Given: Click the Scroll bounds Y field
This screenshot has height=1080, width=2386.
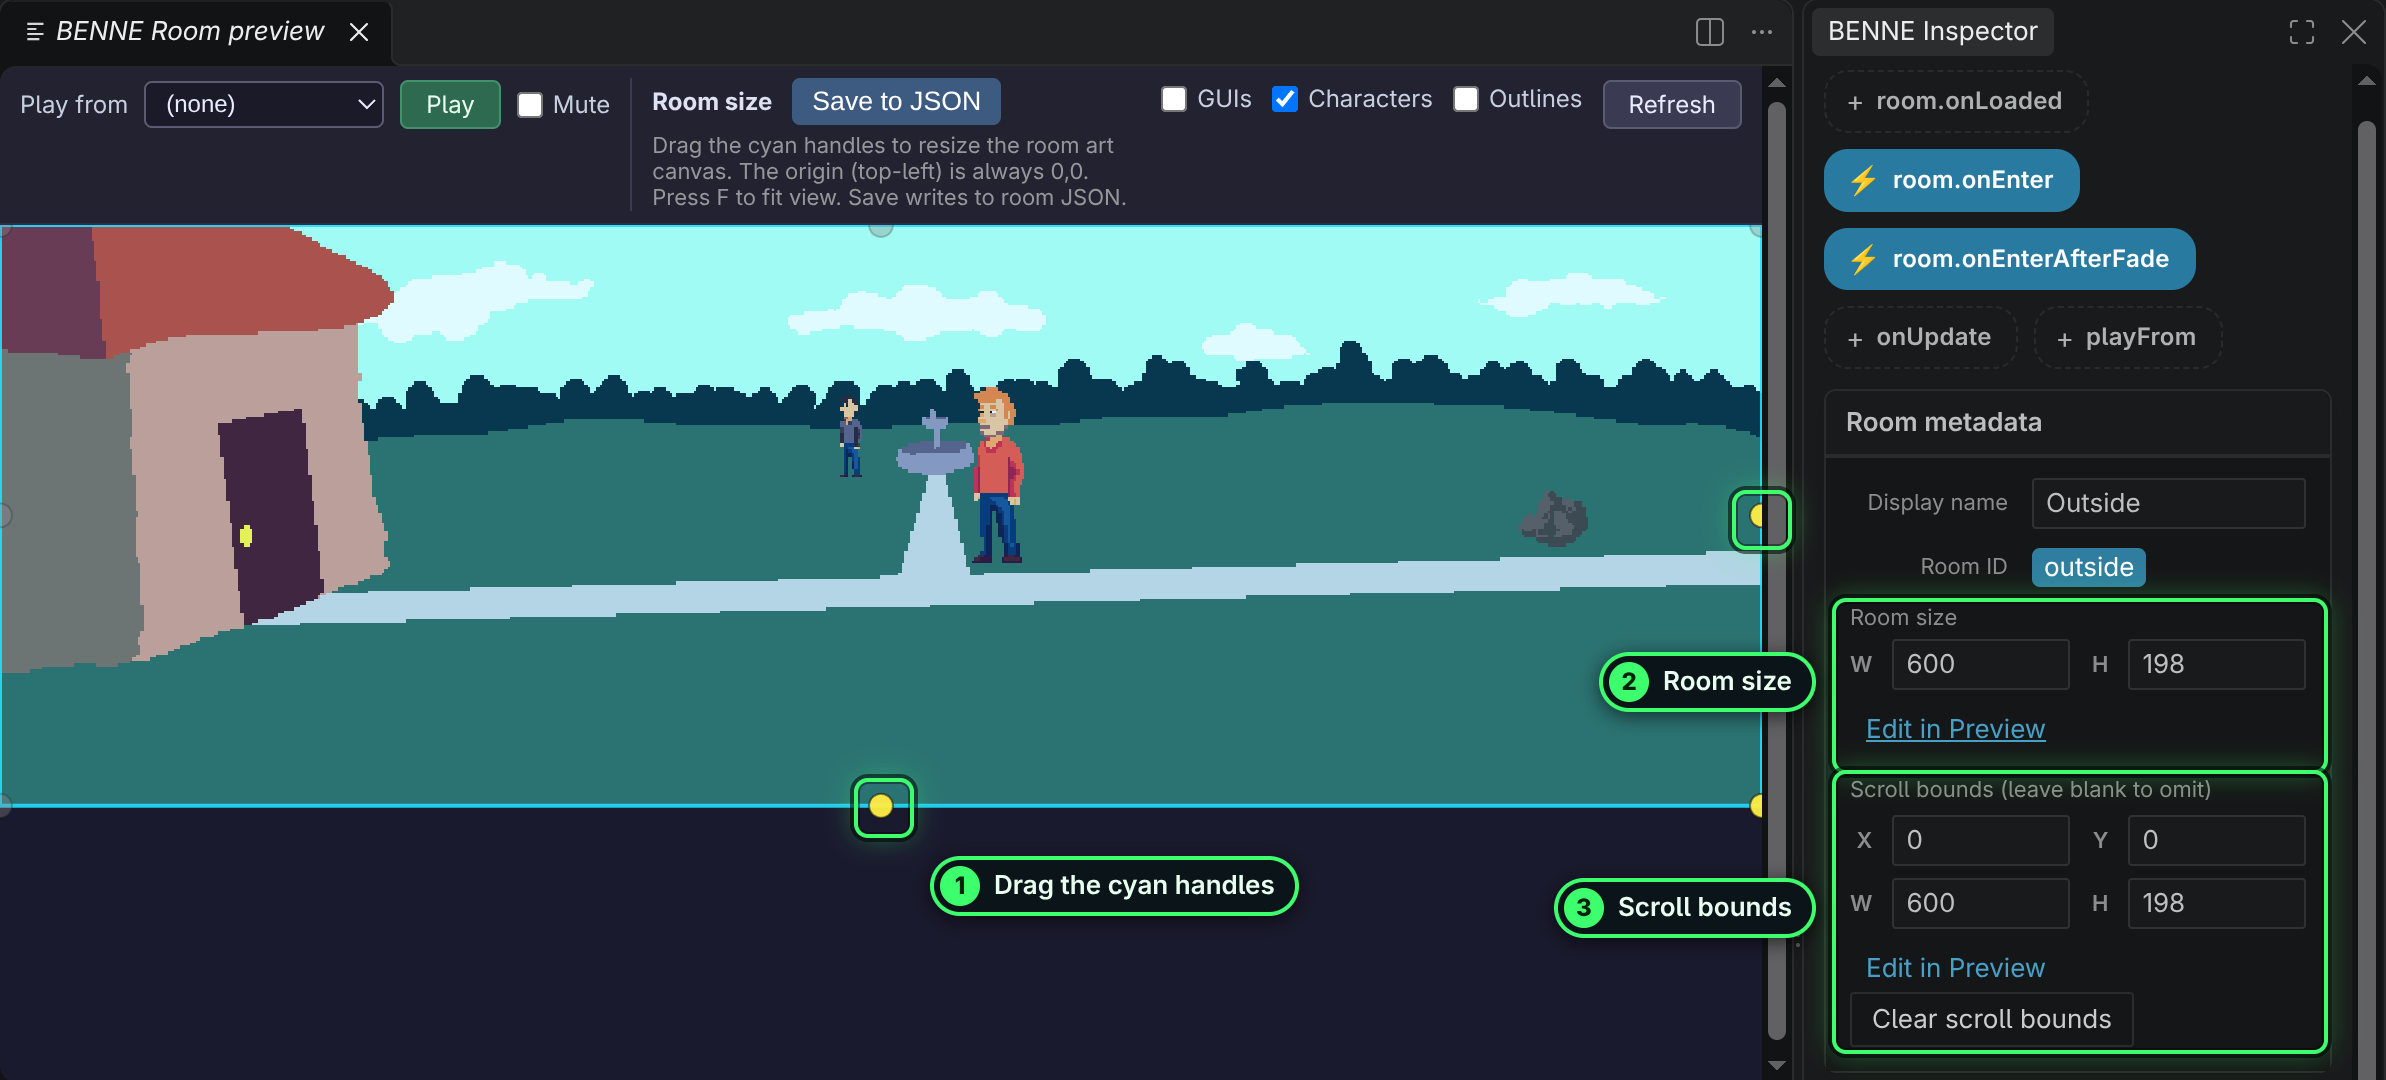Looking at the screenshot, I should (x=2216, y=840).
